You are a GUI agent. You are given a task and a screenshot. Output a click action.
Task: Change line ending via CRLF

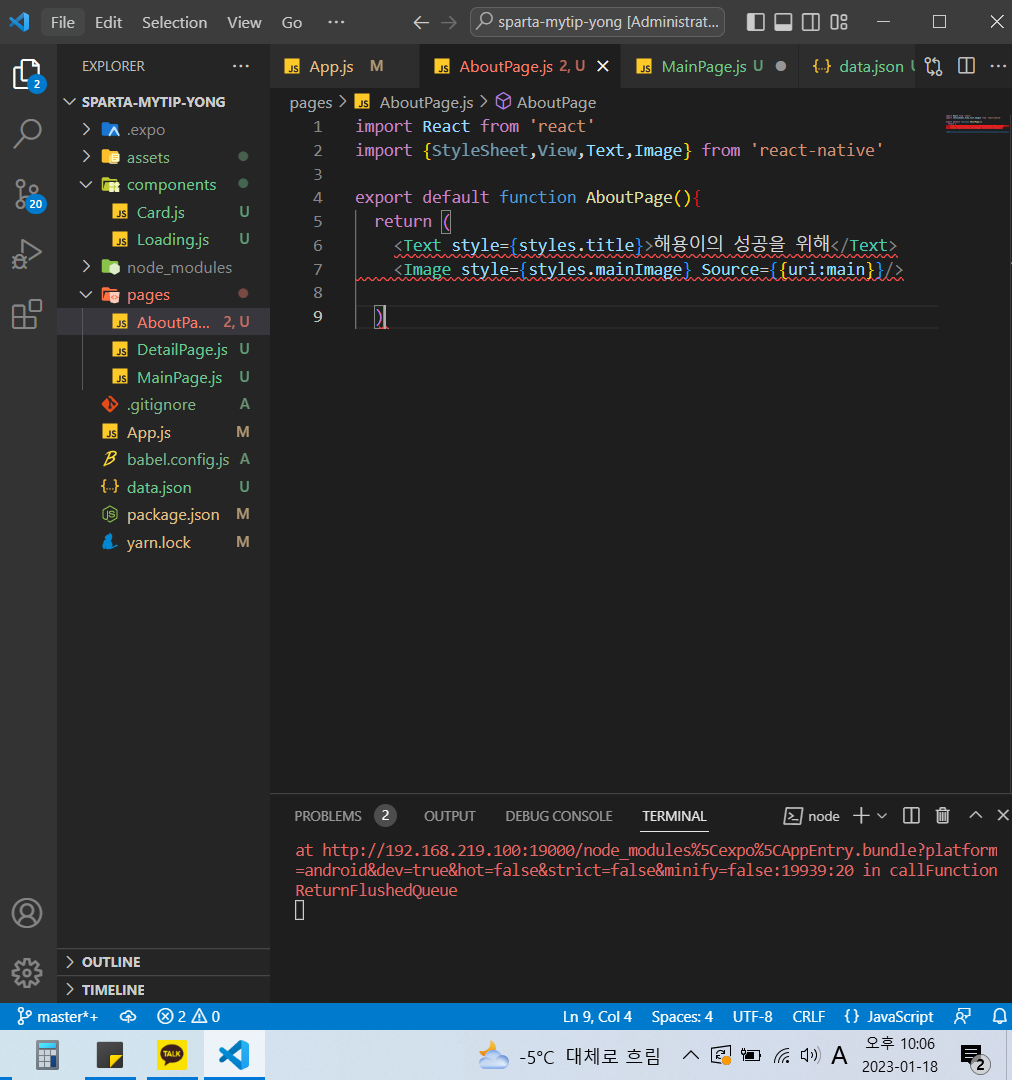tap(808, 1017)
